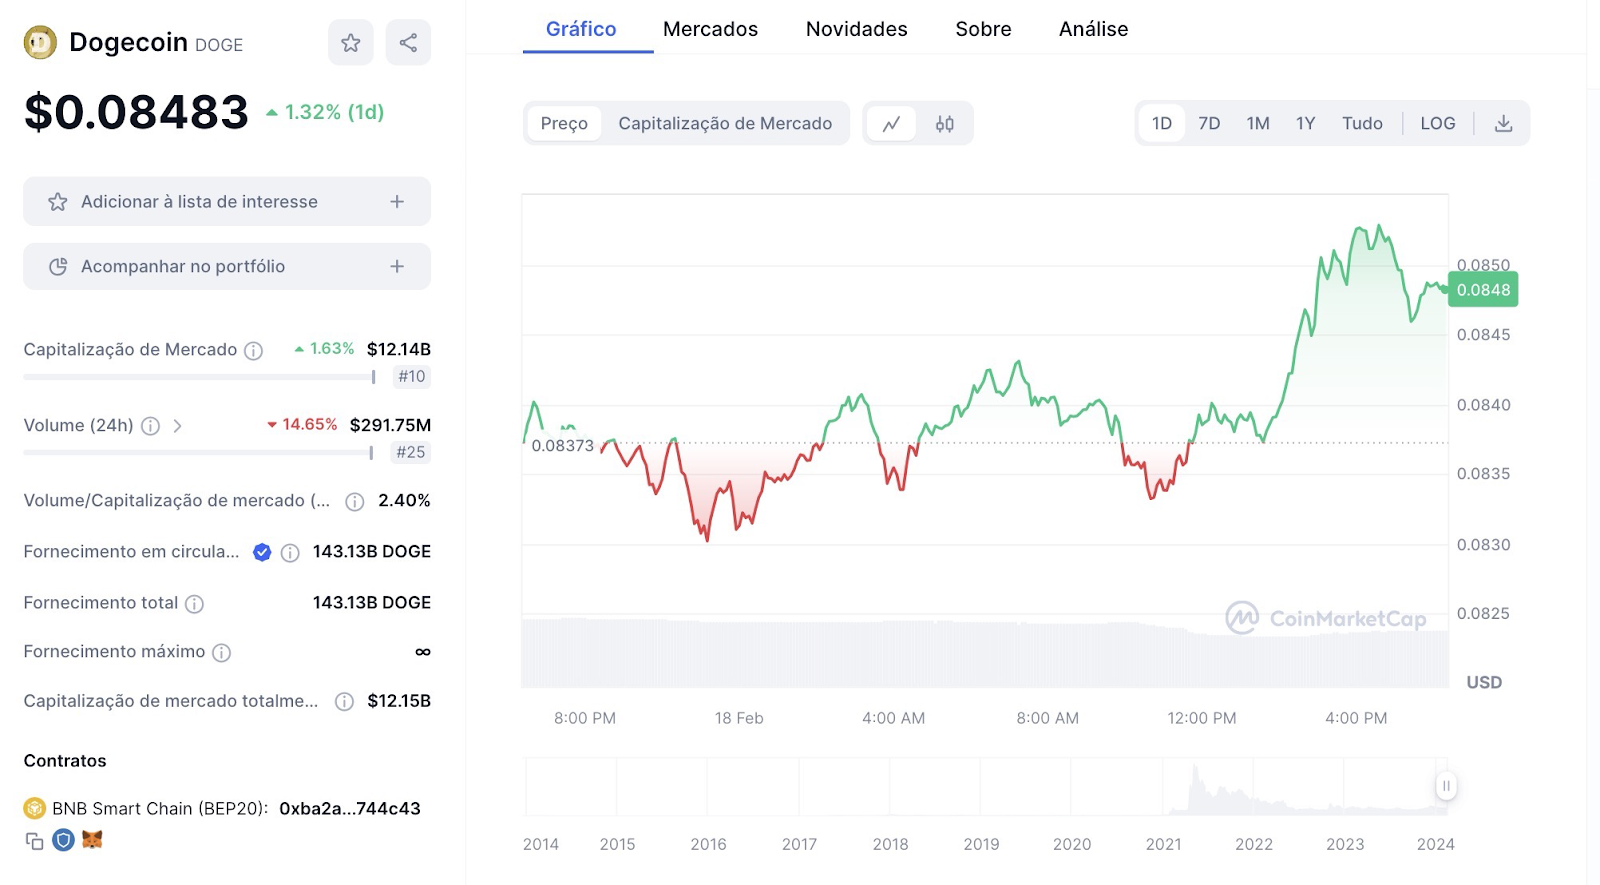The width and height of the screenshot is (1600, 885).
Task: Click the $291.75M volume value
Action: 390,426
